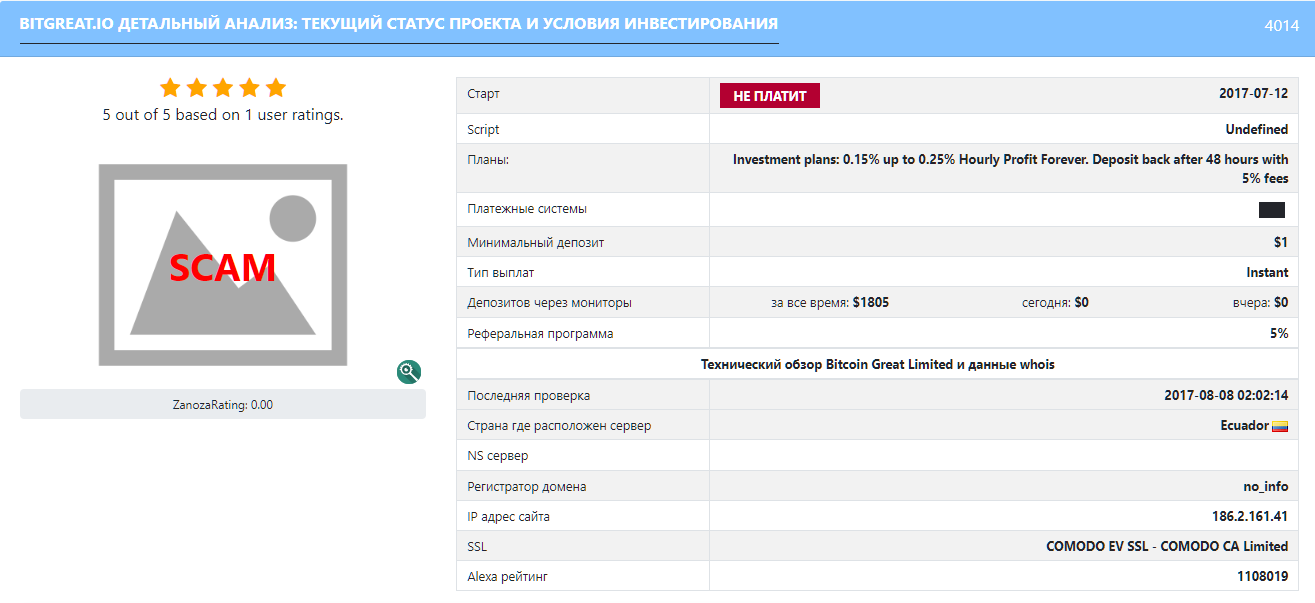The width and height of the screenshot is (1315, 603).
Task: Click the magnifier zoom icon under the thumbnail
Action: click(409, 372)
